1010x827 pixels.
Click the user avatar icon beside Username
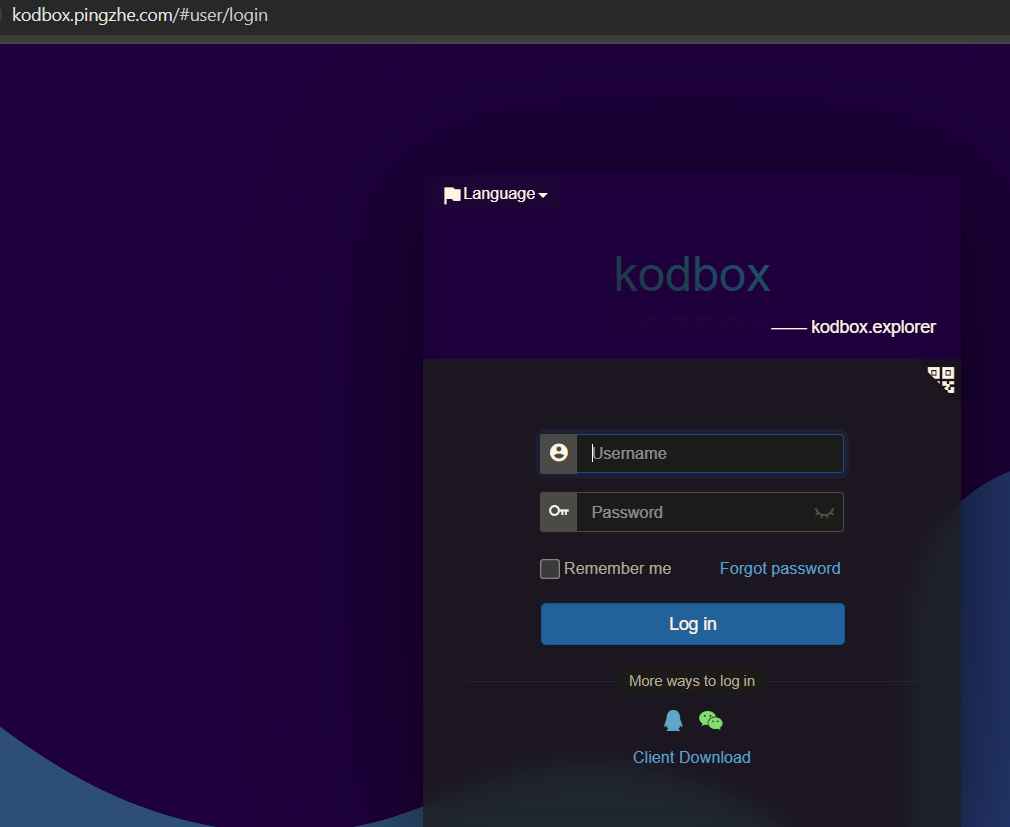(x=558, y=453)
